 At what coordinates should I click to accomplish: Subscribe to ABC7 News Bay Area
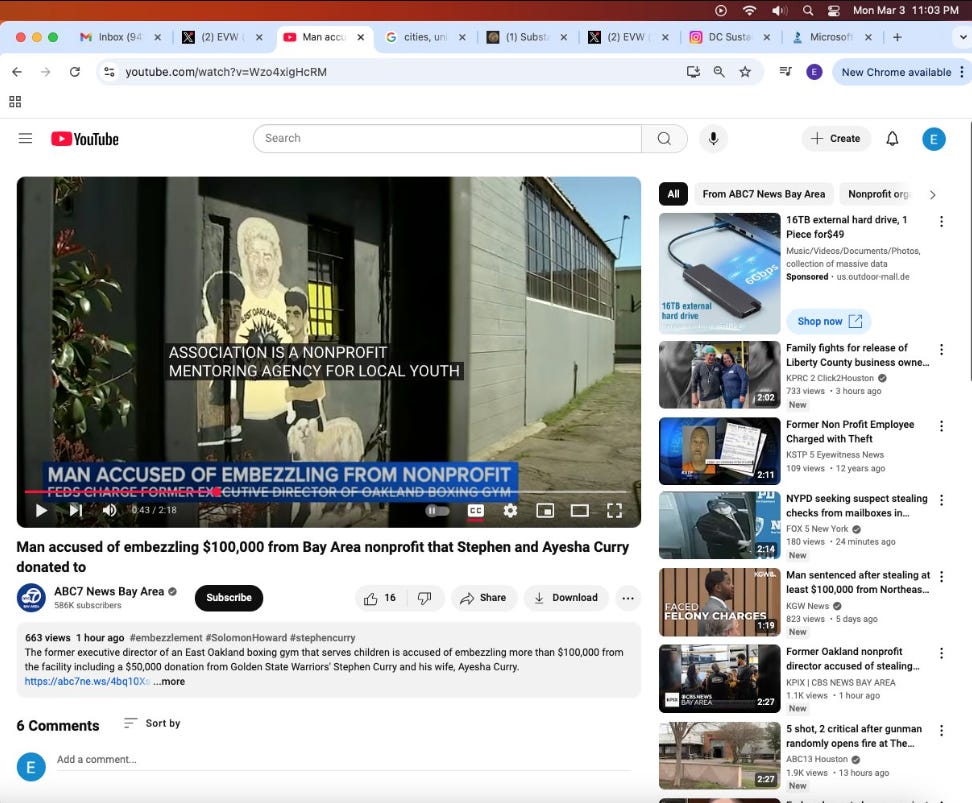229,598
